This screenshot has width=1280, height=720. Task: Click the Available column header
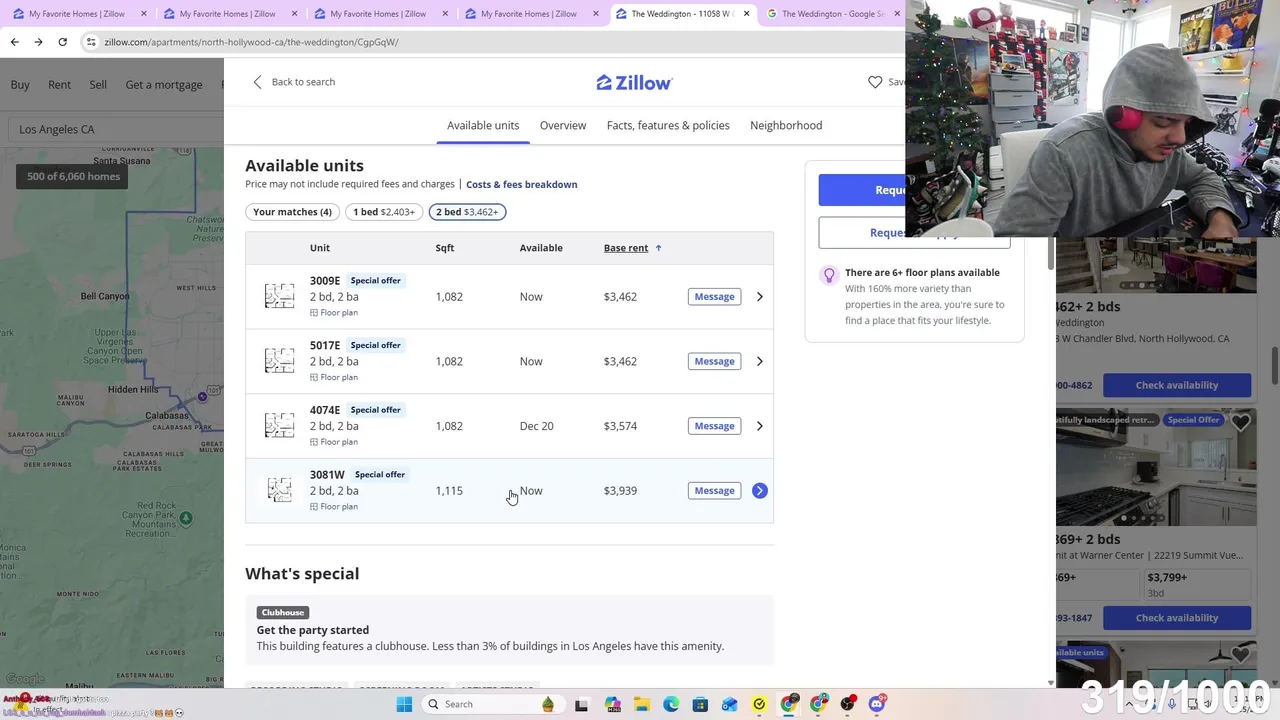pos(541,248)
